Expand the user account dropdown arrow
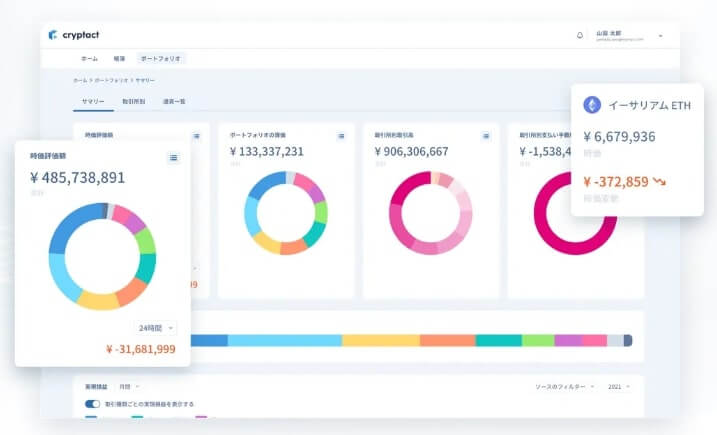717x435 pixels. click(x=660, y=36)
